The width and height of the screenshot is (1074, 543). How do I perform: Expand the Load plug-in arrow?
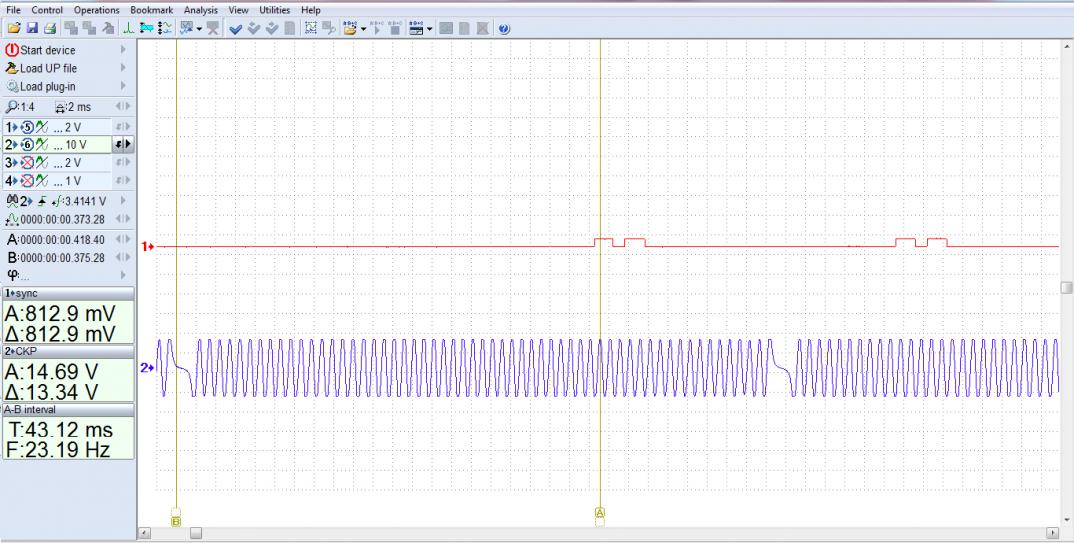(124, 86)
